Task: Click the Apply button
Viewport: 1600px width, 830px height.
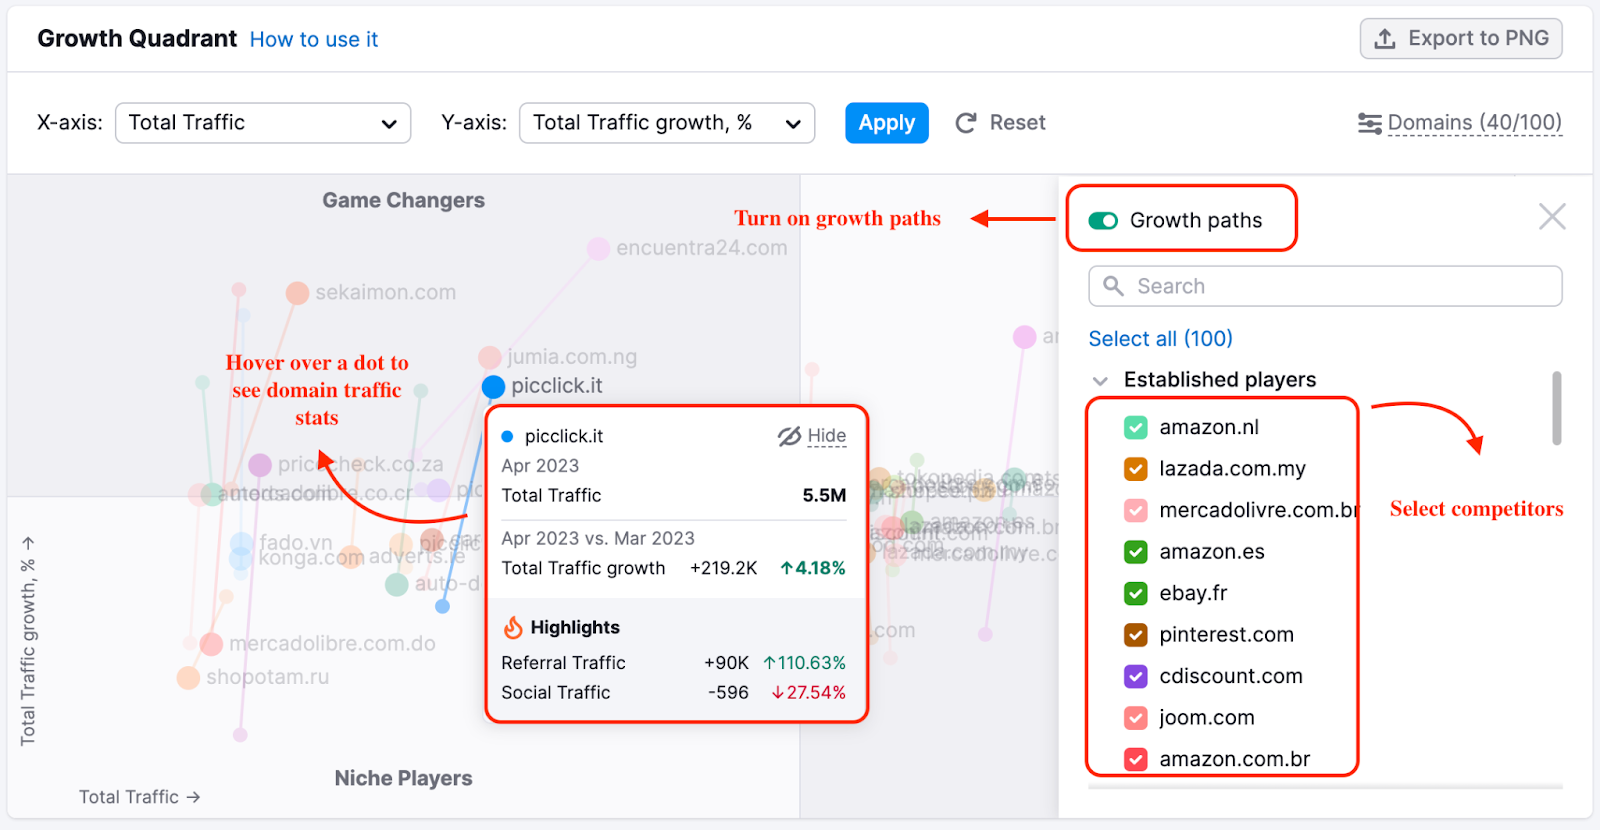Action: pos(887,123)
